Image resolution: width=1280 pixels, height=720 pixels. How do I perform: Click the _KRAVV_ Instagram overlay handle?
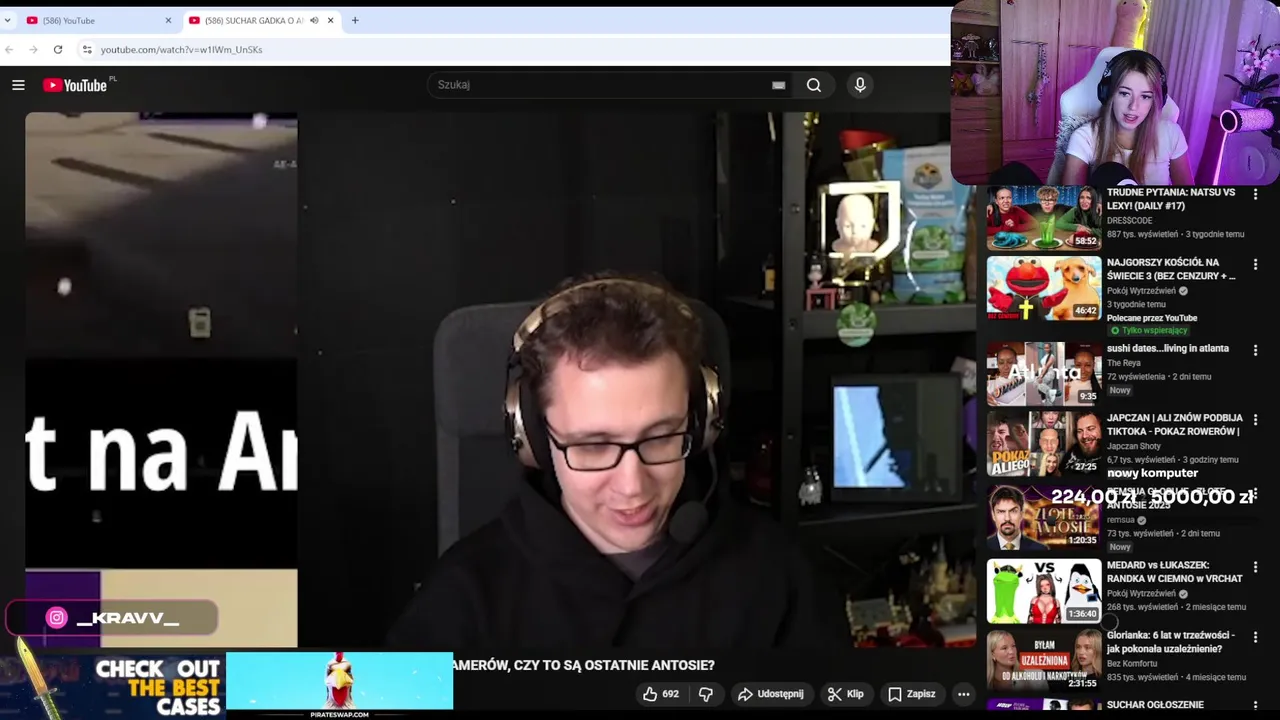click(x=112, y=618)
